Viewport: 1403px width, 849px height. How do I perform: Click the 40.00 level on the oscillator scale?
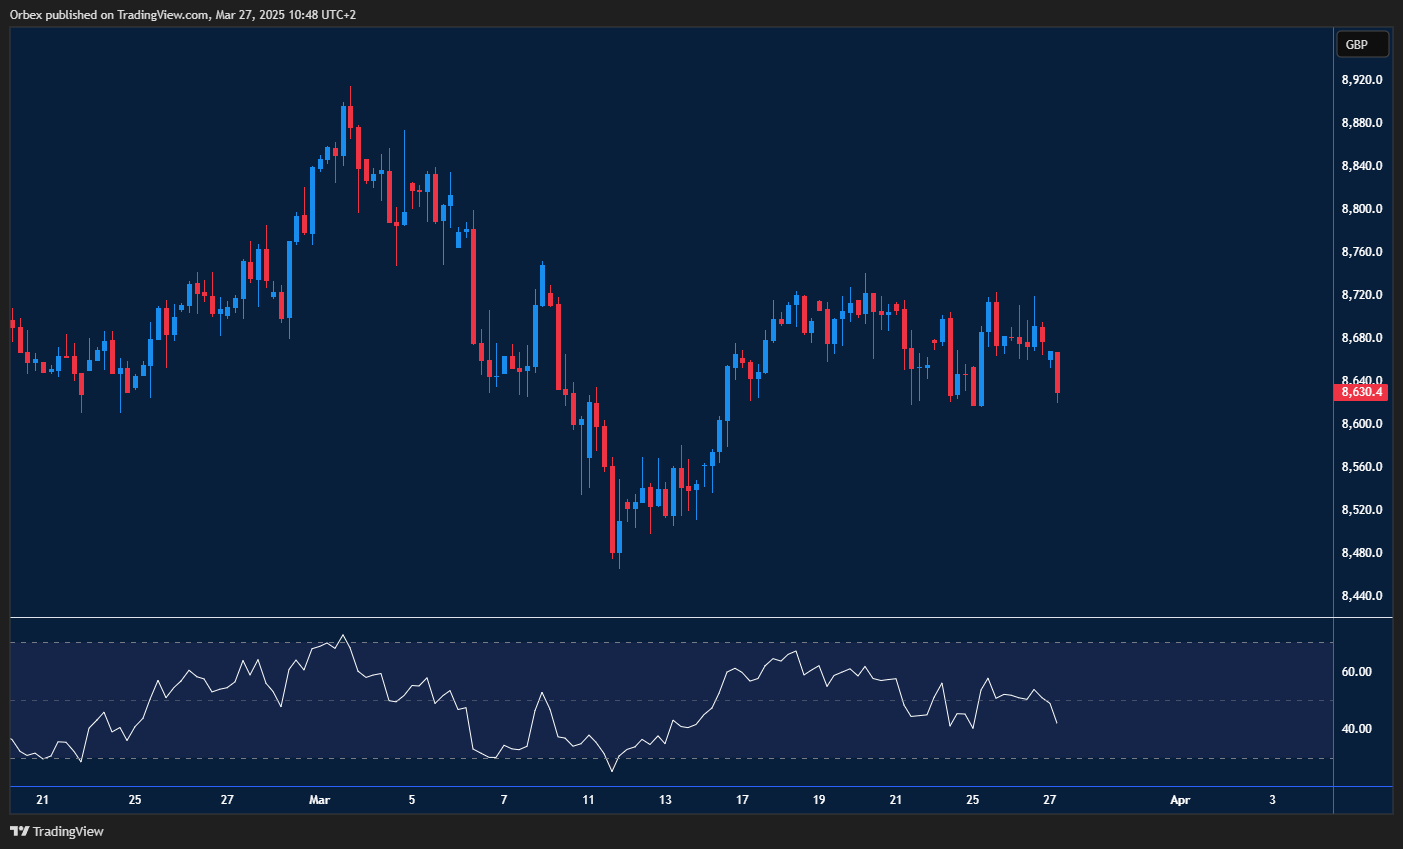point(1356,729)
